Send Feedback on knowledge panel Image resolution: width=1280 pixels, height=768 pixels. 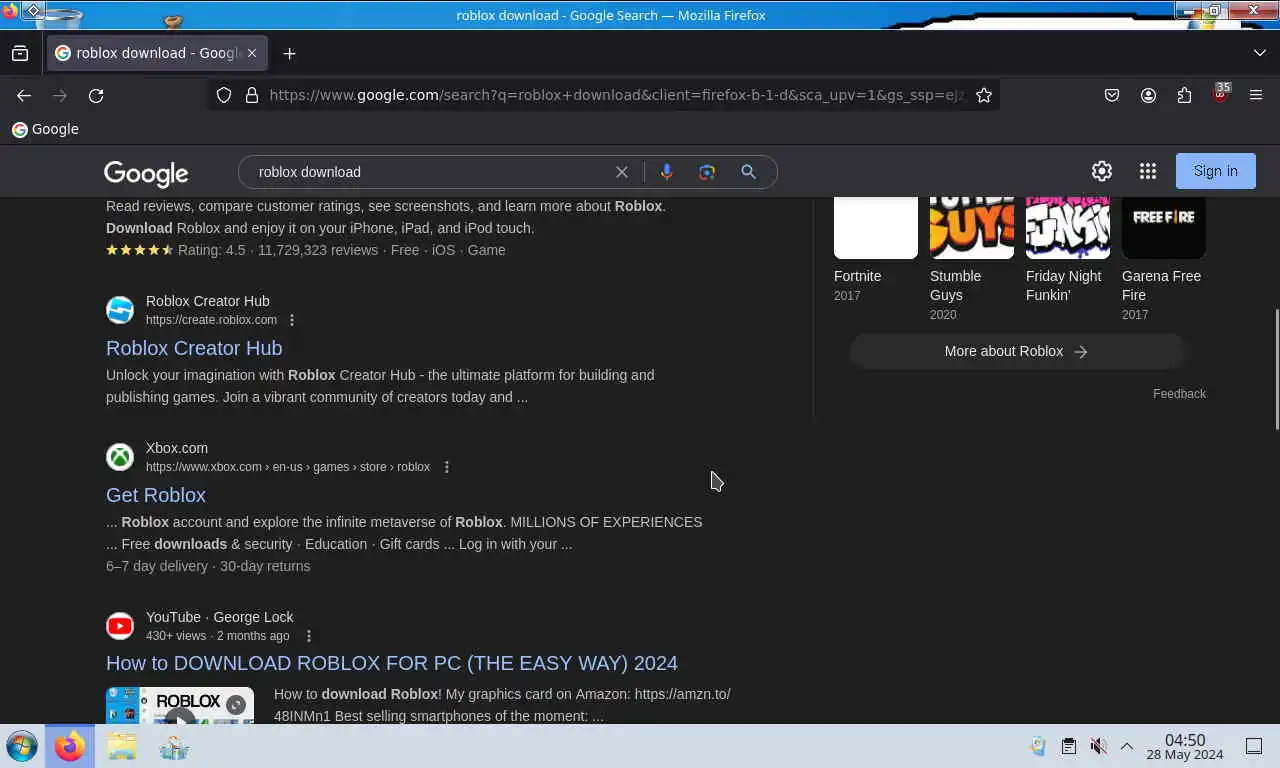coord(1179,394)
